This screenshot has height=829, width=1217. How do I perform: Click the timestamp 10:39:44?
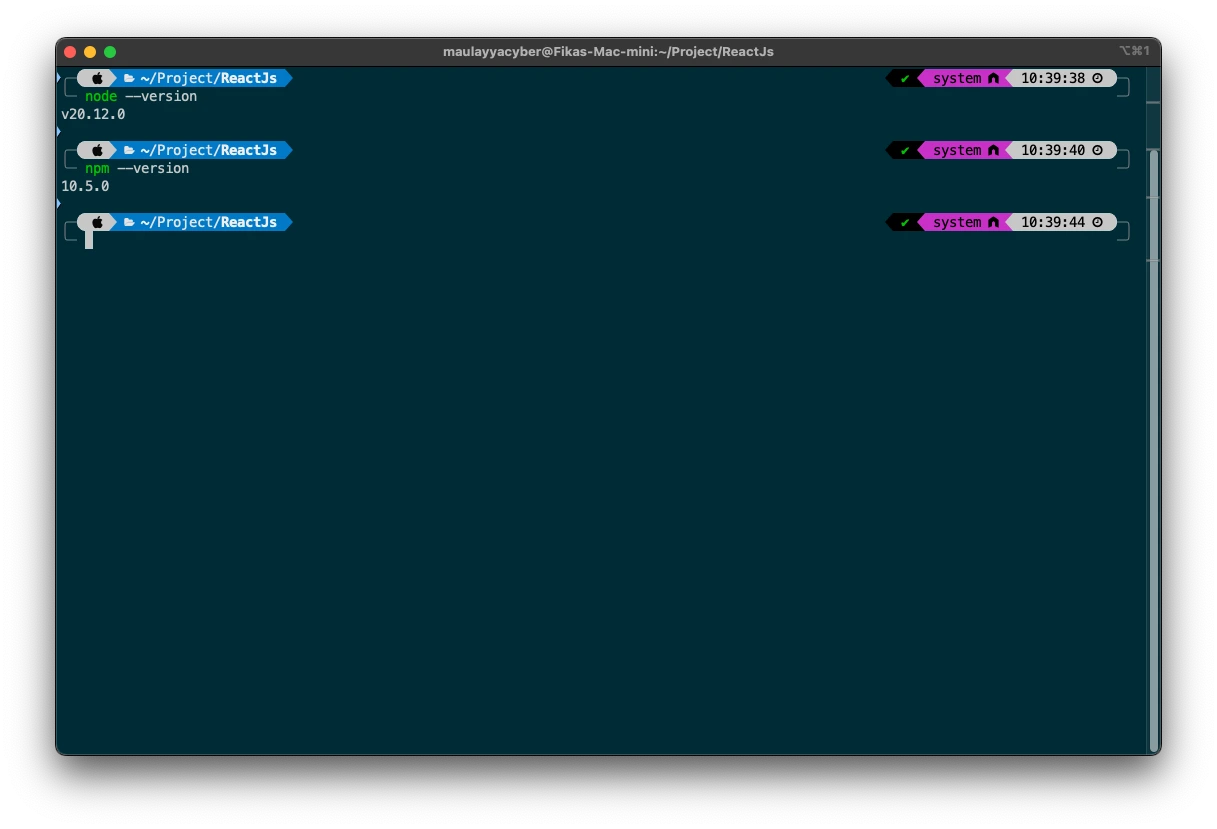(1053, 222)
